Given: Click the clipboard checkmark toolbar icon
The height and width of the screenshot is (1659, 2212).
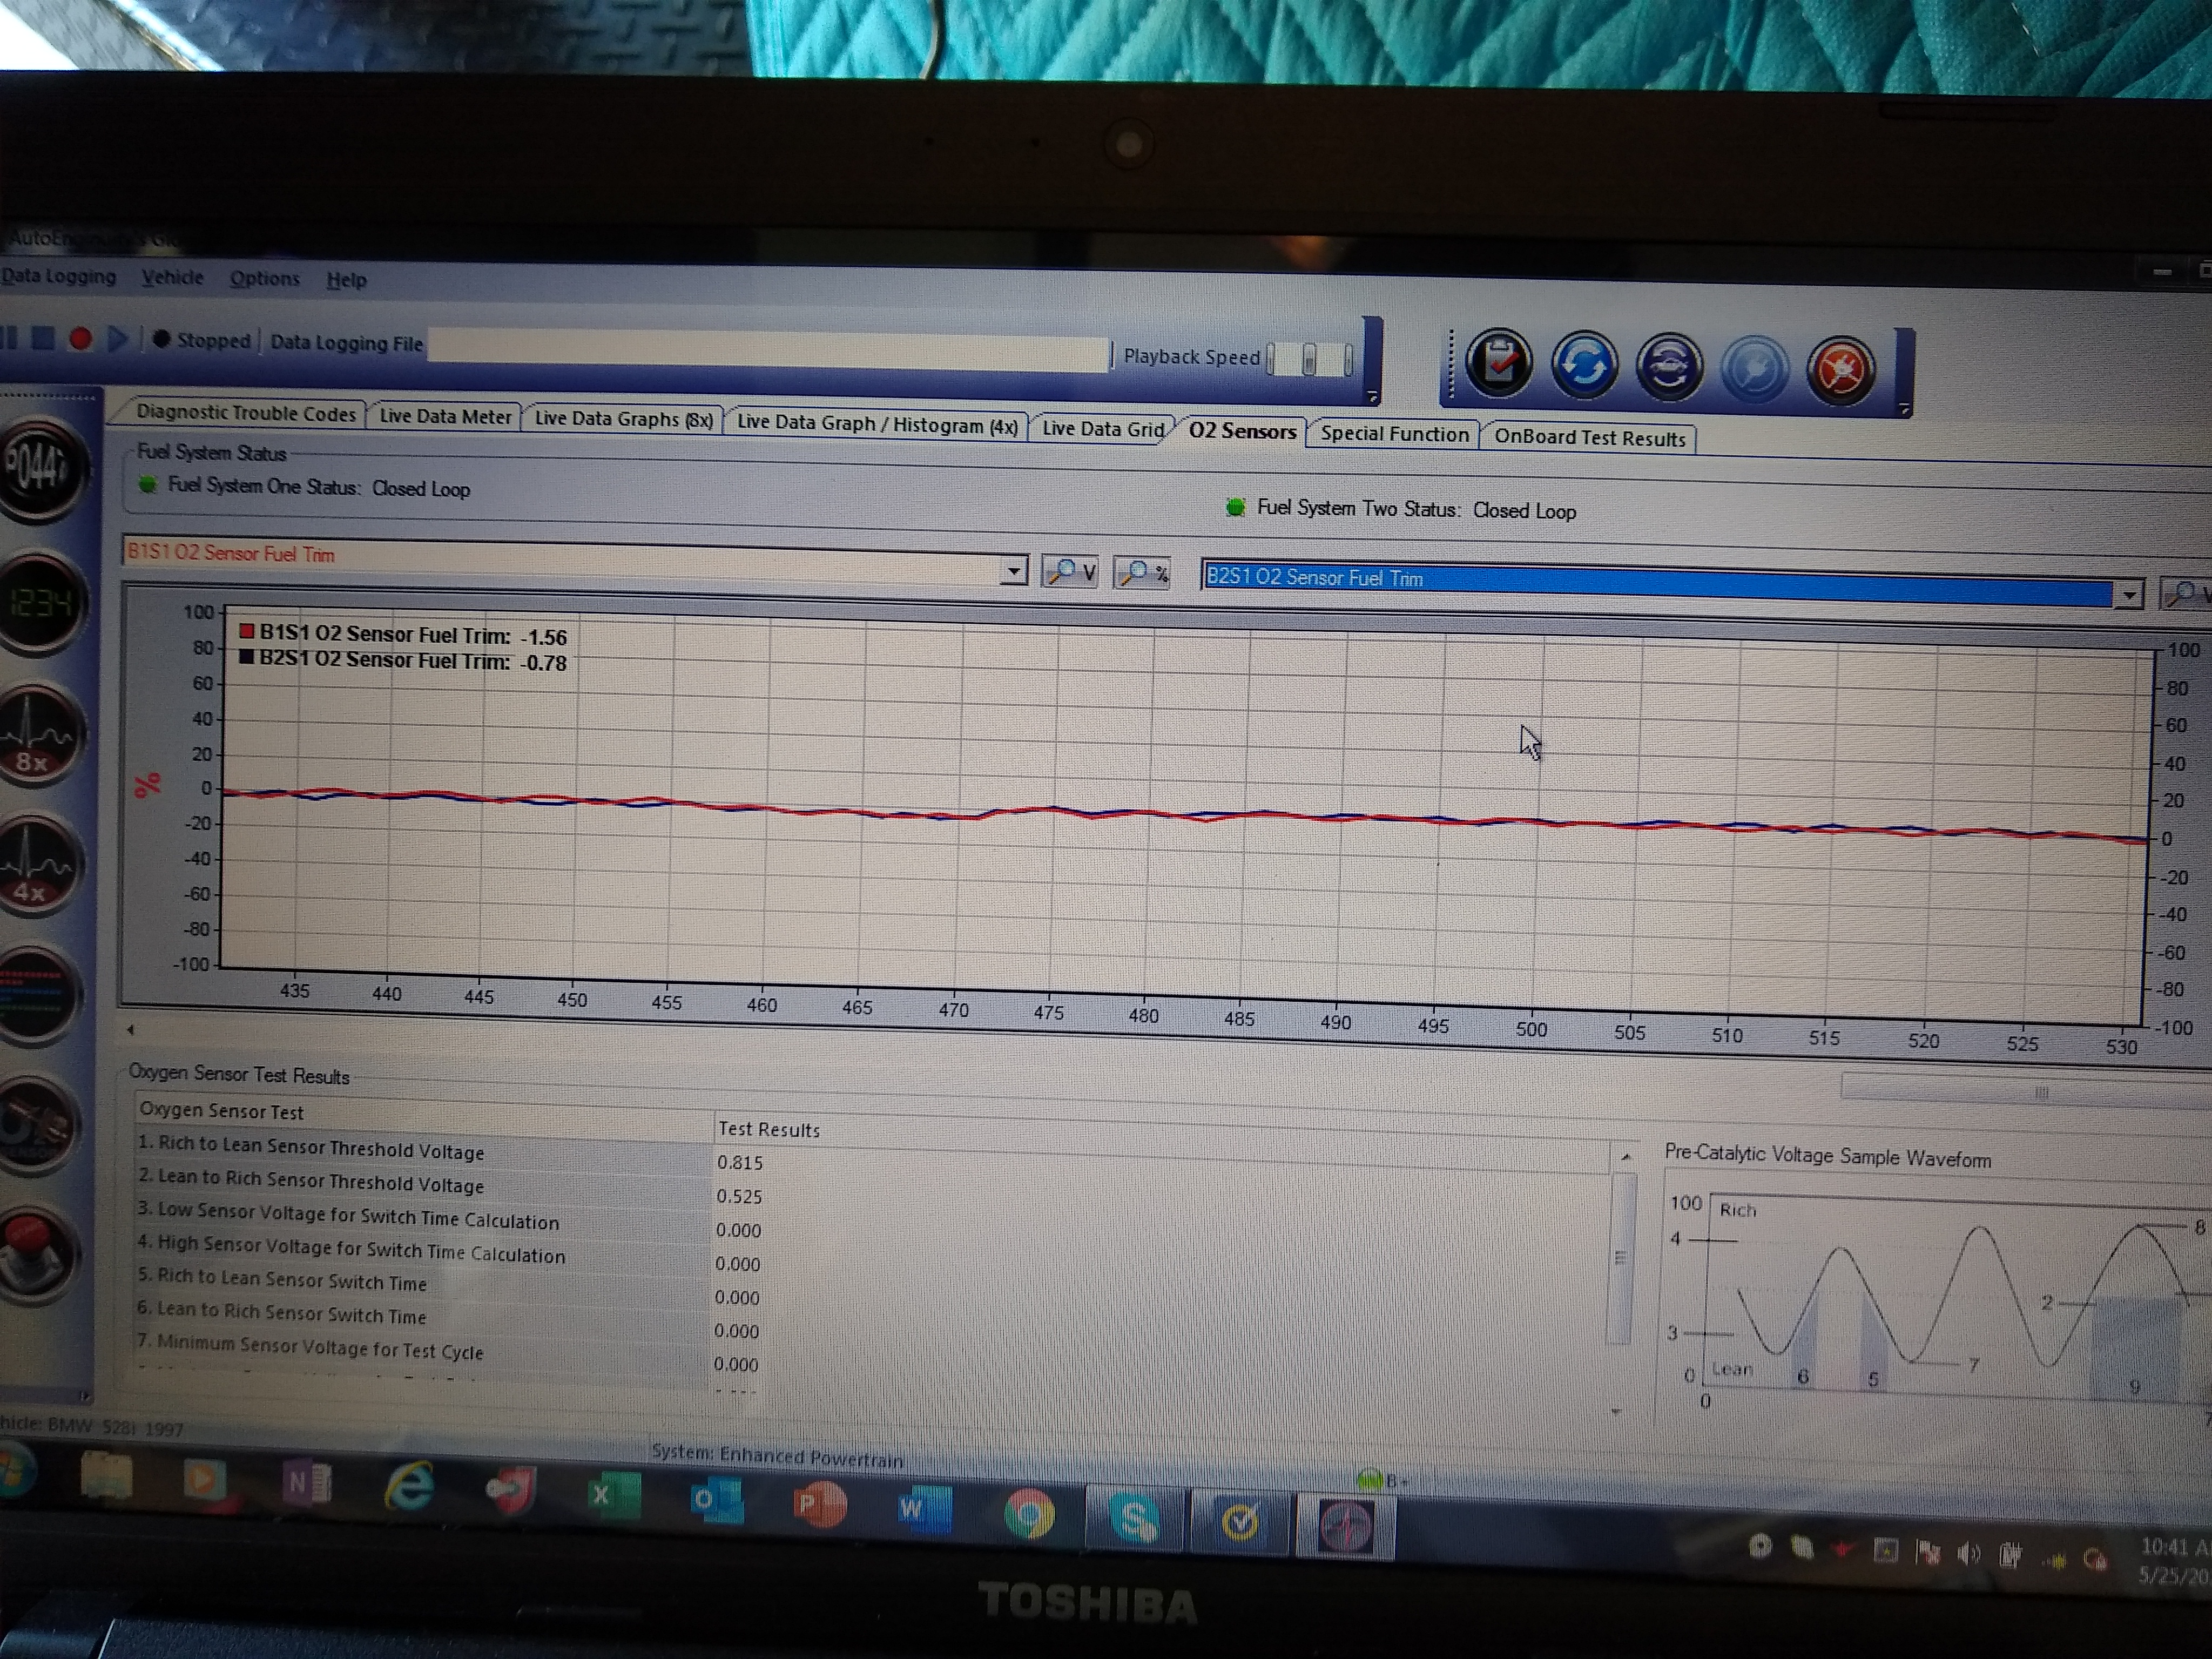Looking at the screenshot, I should pos(1498,363).
